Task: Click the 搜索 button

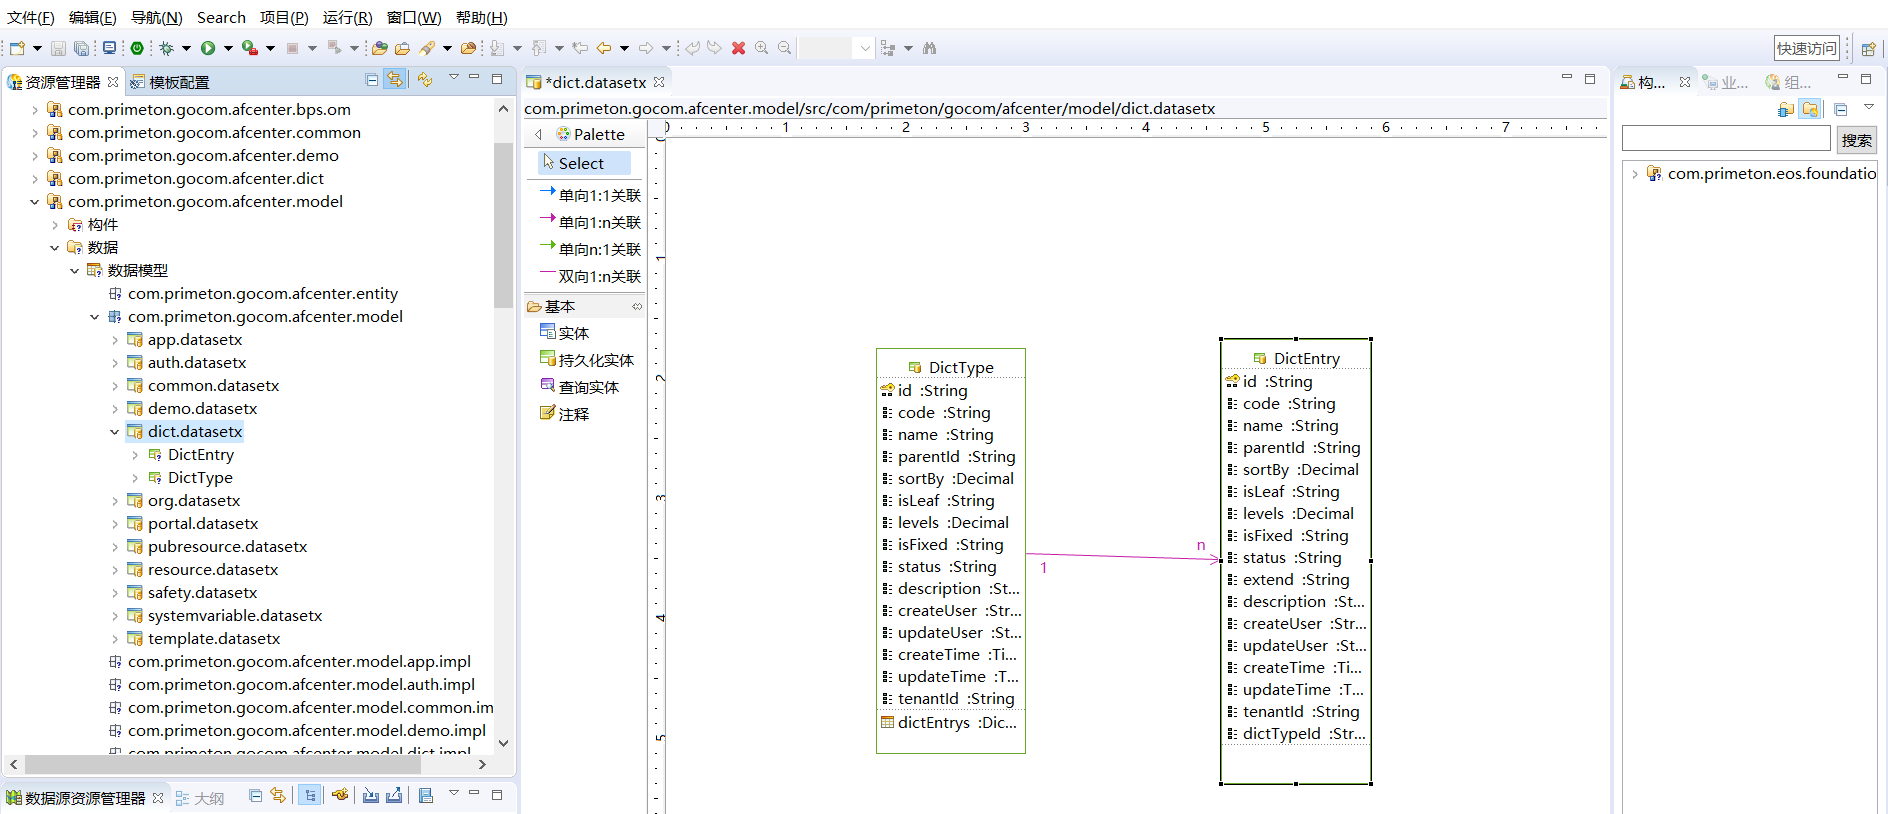Action: (x=1856, y=140)
